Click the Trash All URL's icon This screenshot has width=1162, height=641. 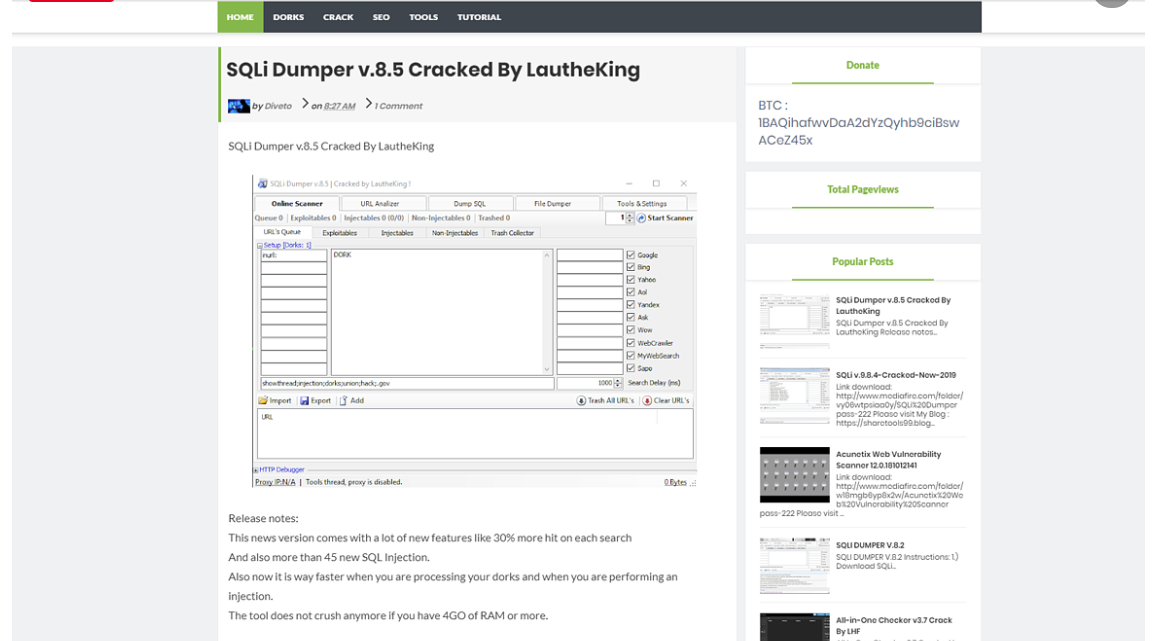581,401
